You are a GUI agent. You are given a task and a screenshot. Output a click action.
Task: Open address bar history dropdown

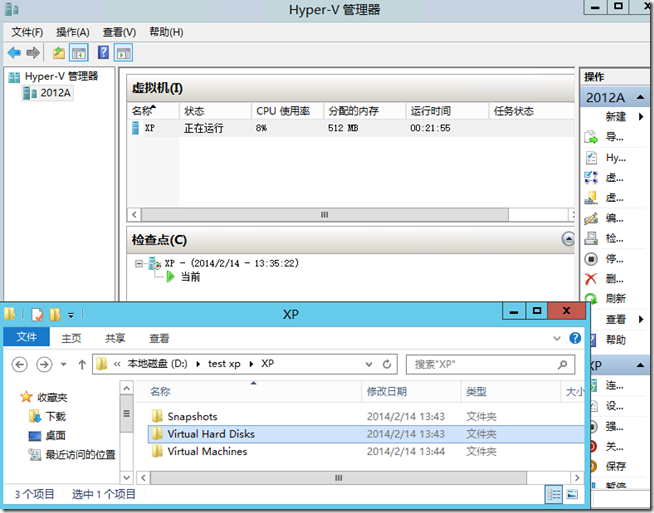[x=369, y=365]
